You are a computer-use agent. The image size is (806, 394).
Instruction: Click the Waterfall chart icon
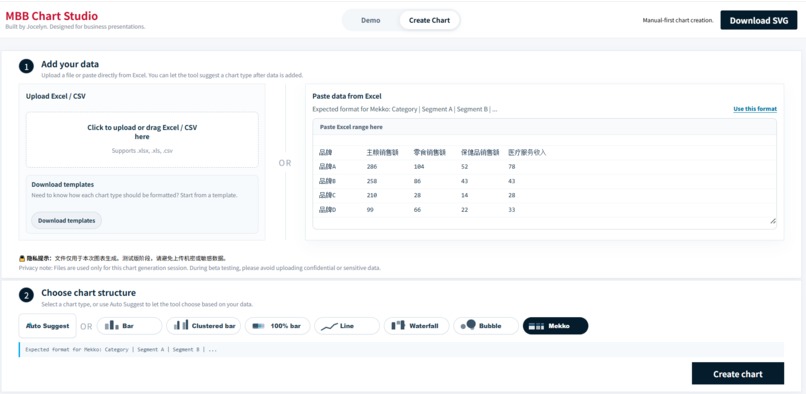click(398, 326)
